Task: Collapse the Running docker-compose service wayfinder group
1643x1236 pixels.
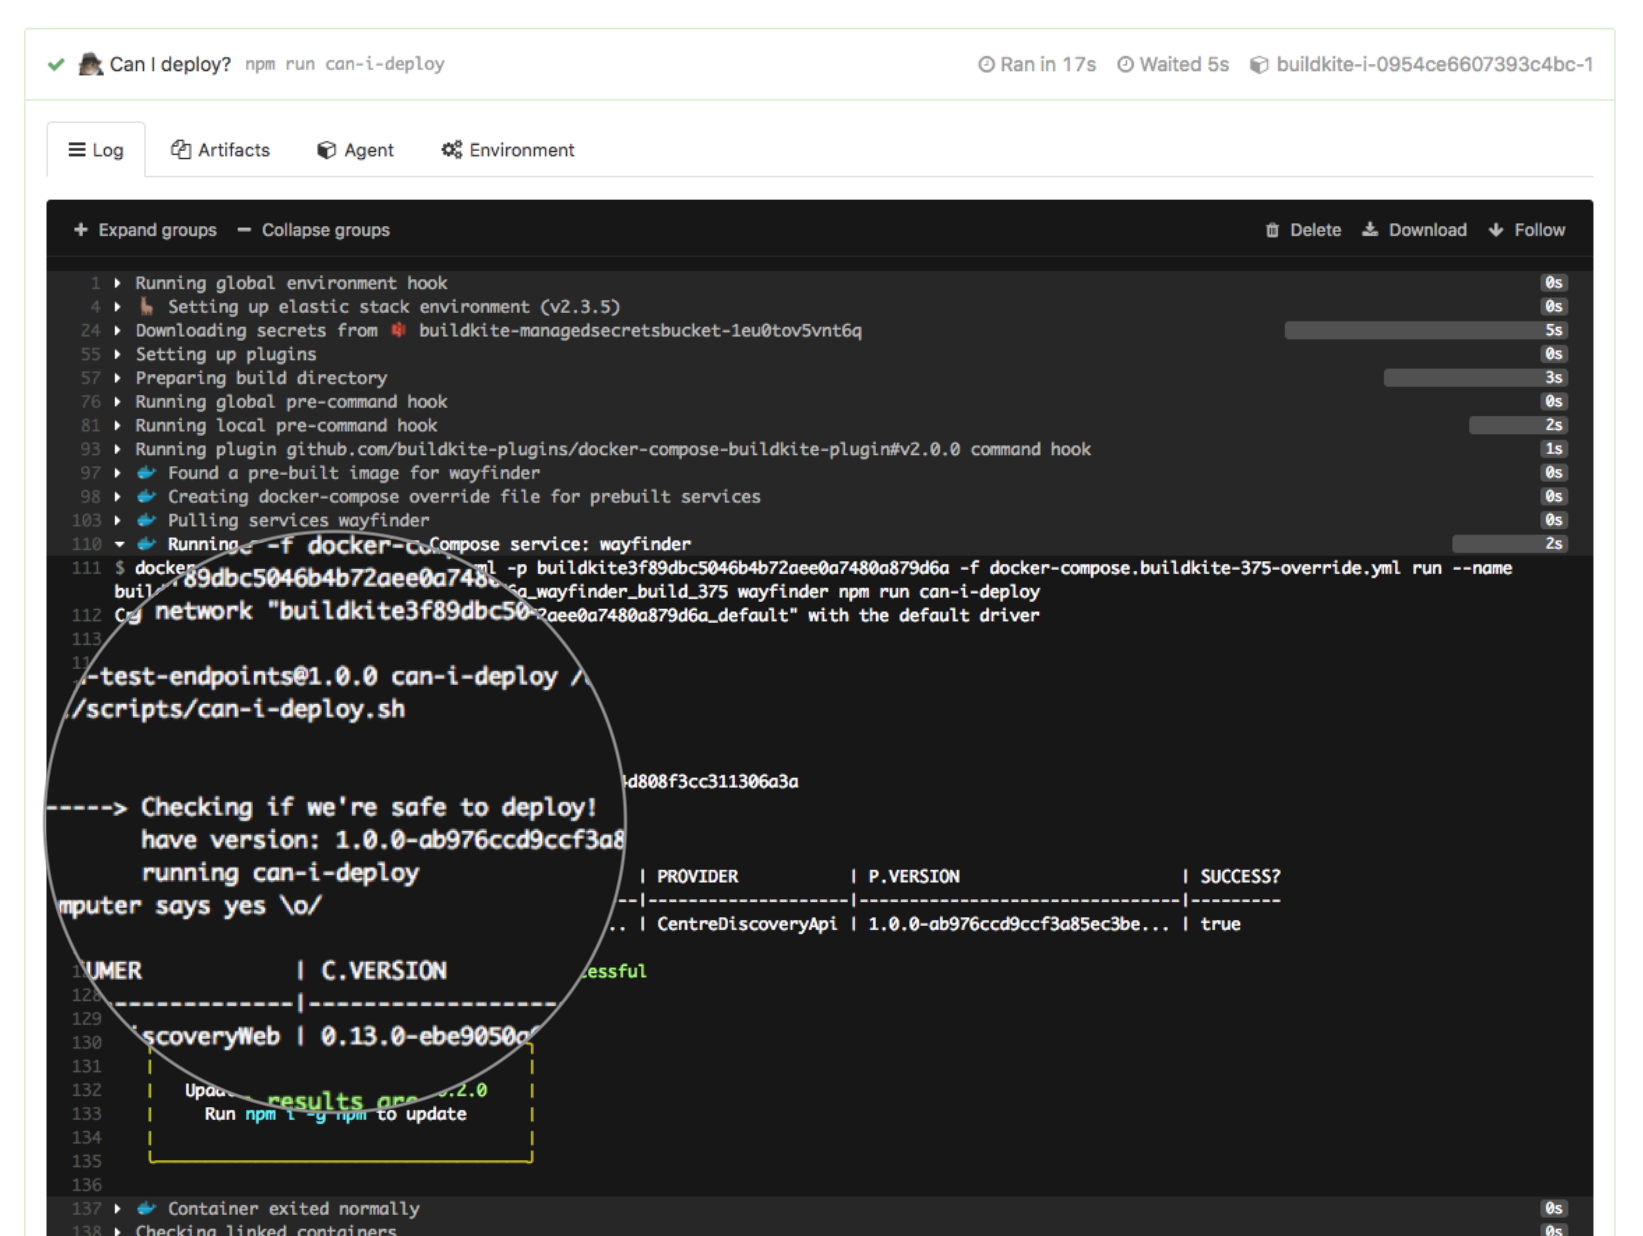Action: (119, 544)
